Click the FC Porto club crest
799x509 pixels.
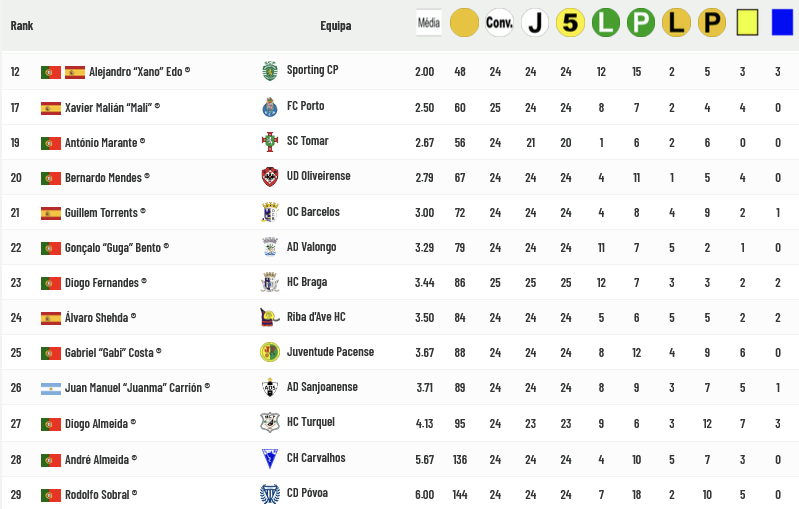pyautogui.click(x=268, y=107)
